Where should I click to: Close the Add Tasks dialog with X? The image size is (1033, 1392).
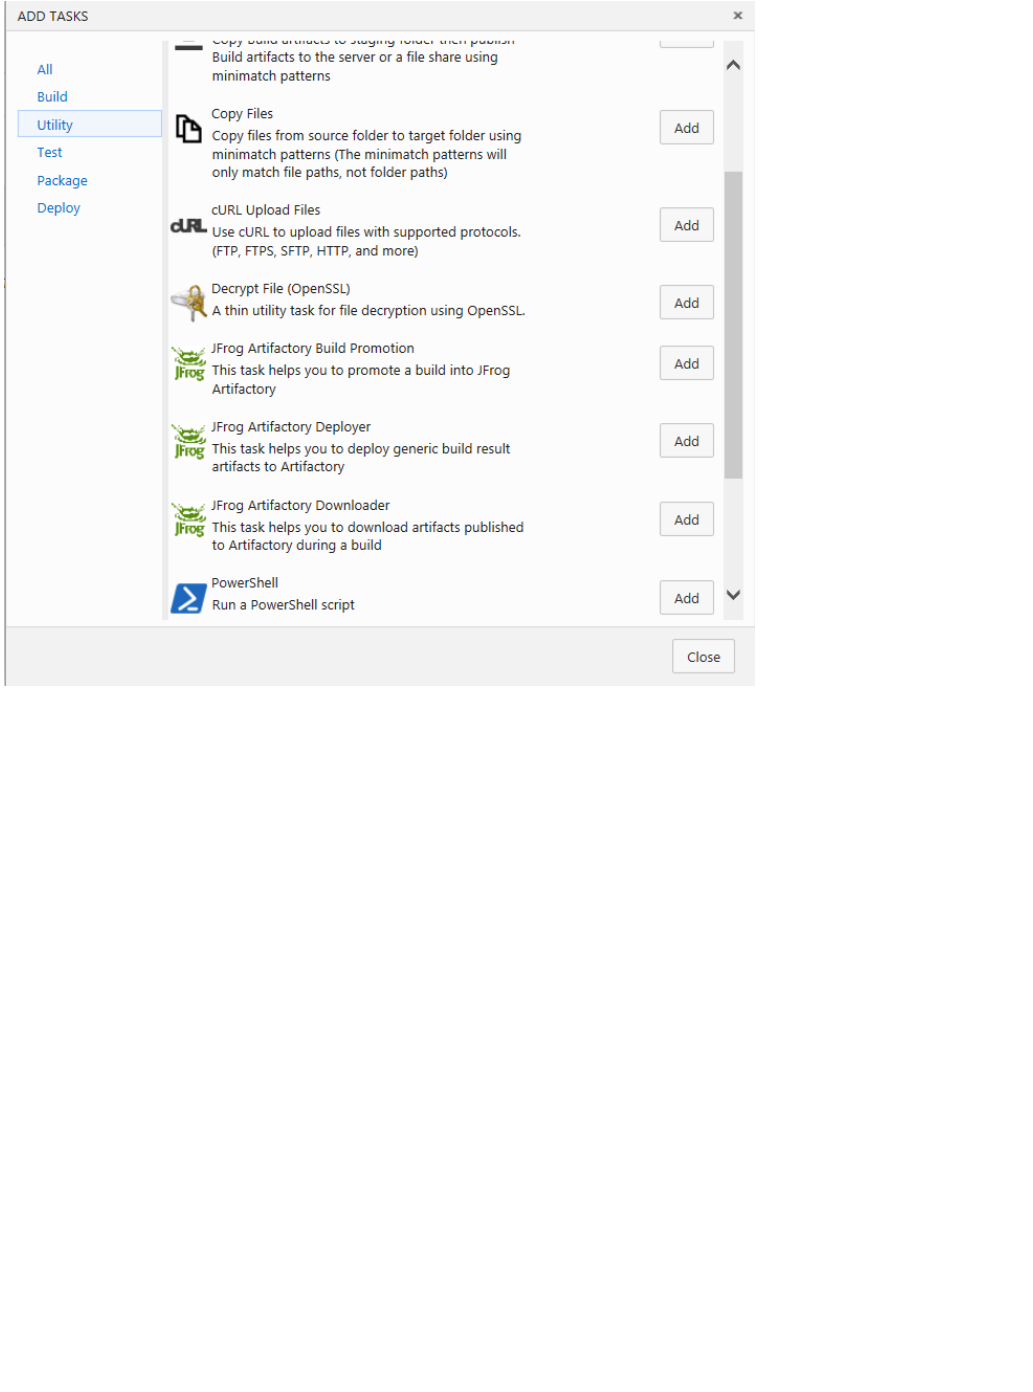[738, 15]
